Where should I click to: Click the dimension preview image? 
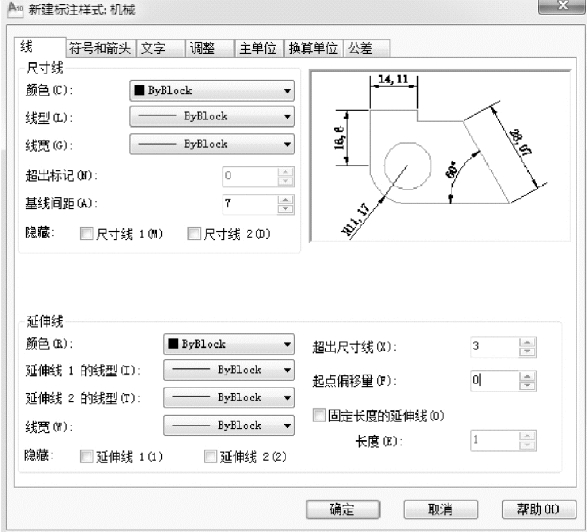tap(440, 156)
